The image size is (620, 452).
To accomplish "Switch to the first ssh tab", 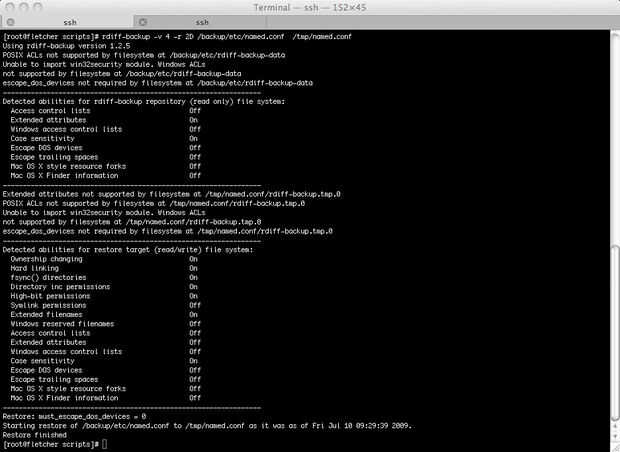I will pos(70,22).
